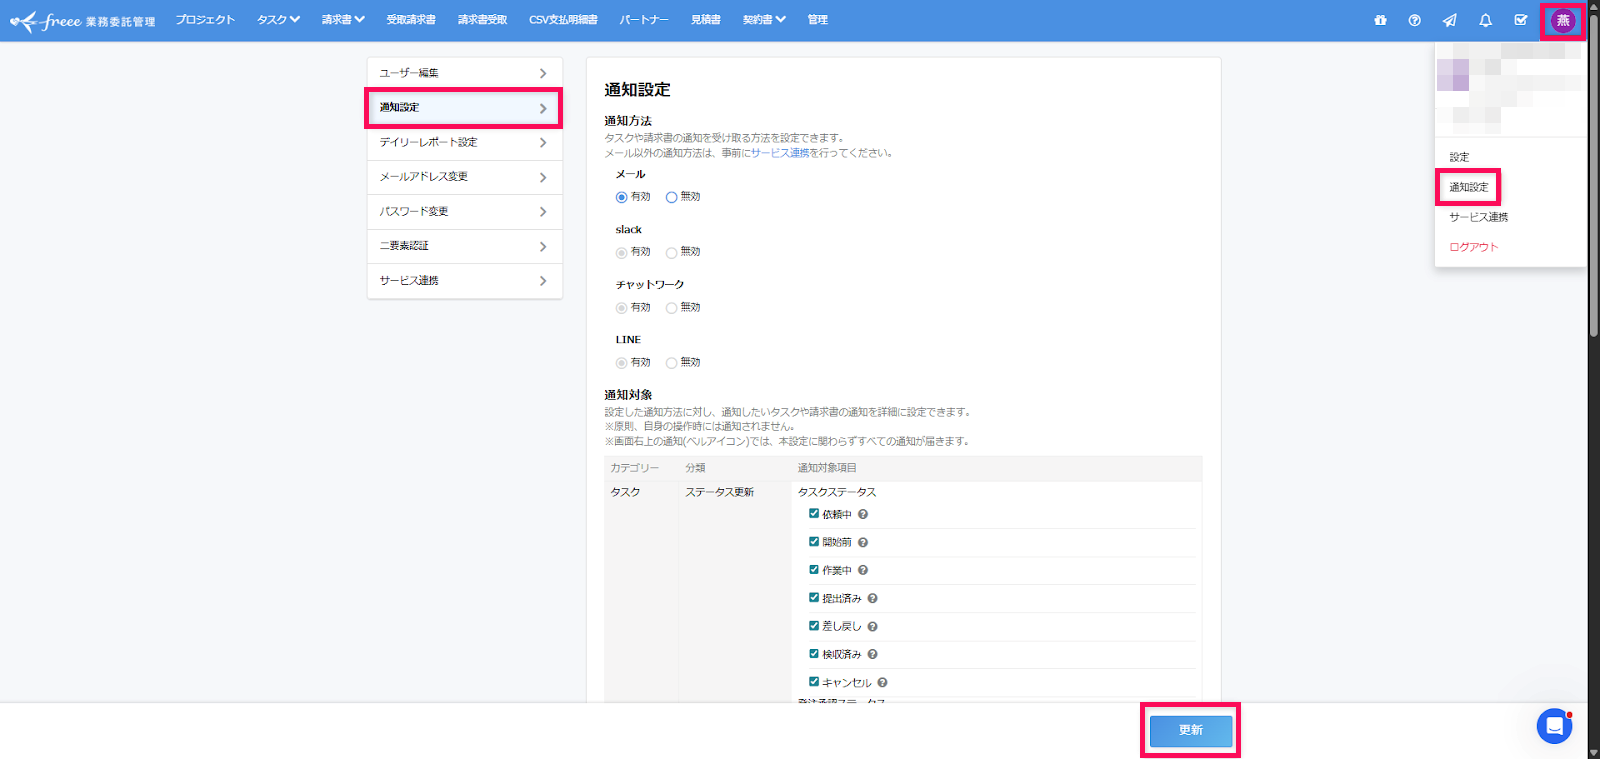Open デイリーレポート設定 in the sidebar
This screenshot has height=759, width=1600.
[465, 142]
